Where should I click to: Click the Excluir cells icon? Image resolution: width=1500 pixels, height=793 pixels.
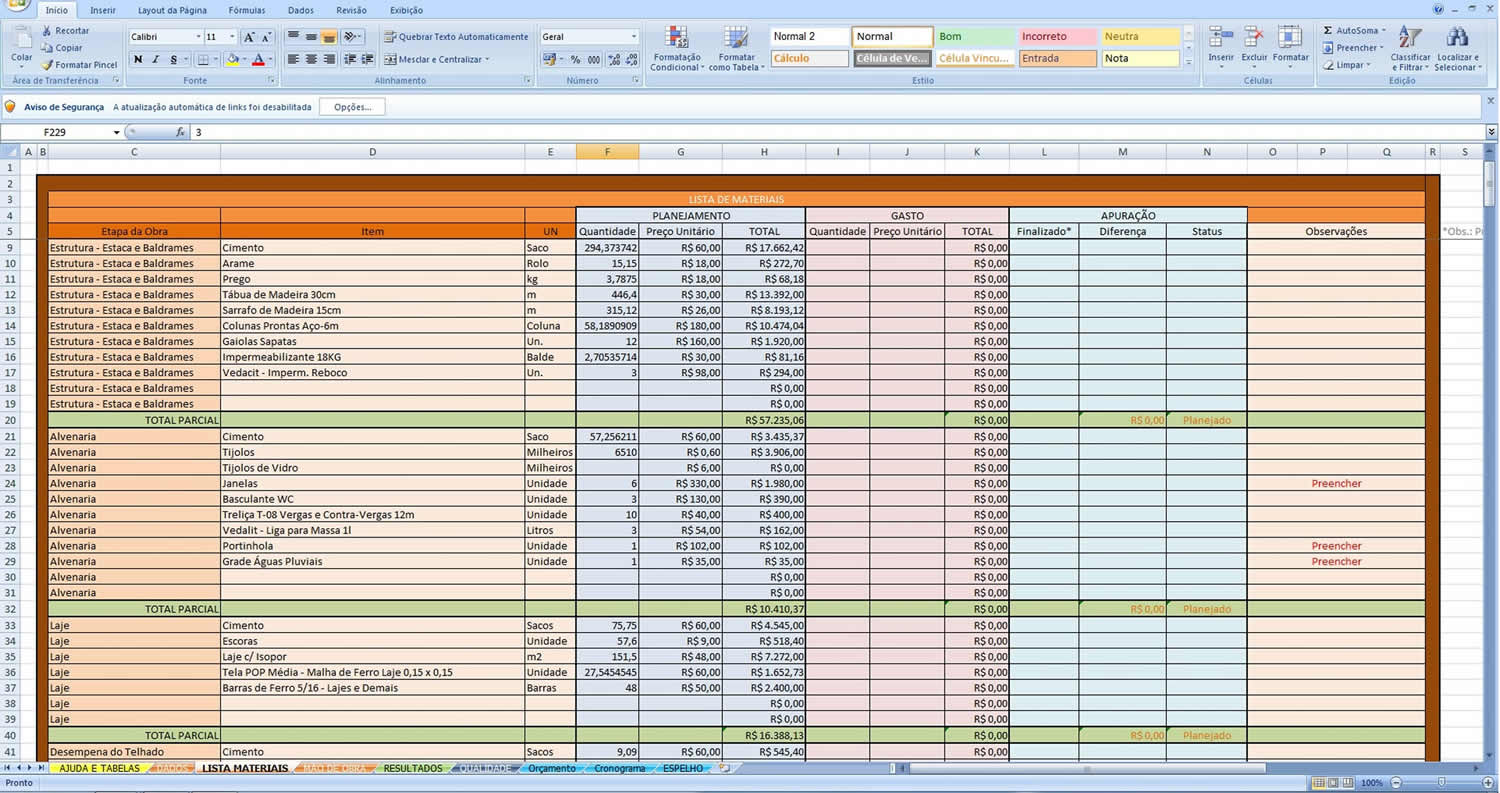tap(1254, 39)
